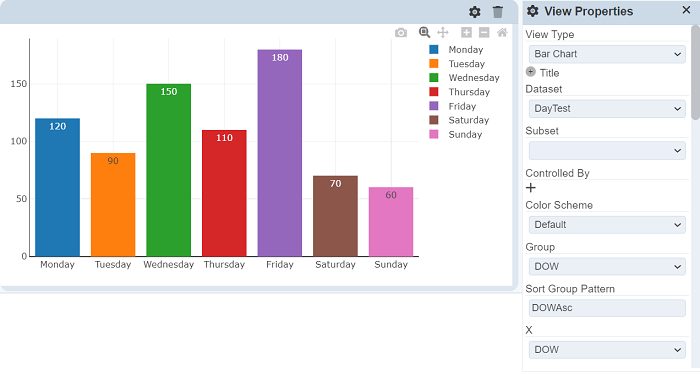
Task: Toggle Friday series in legend
Action: click(x=462, y=106)
